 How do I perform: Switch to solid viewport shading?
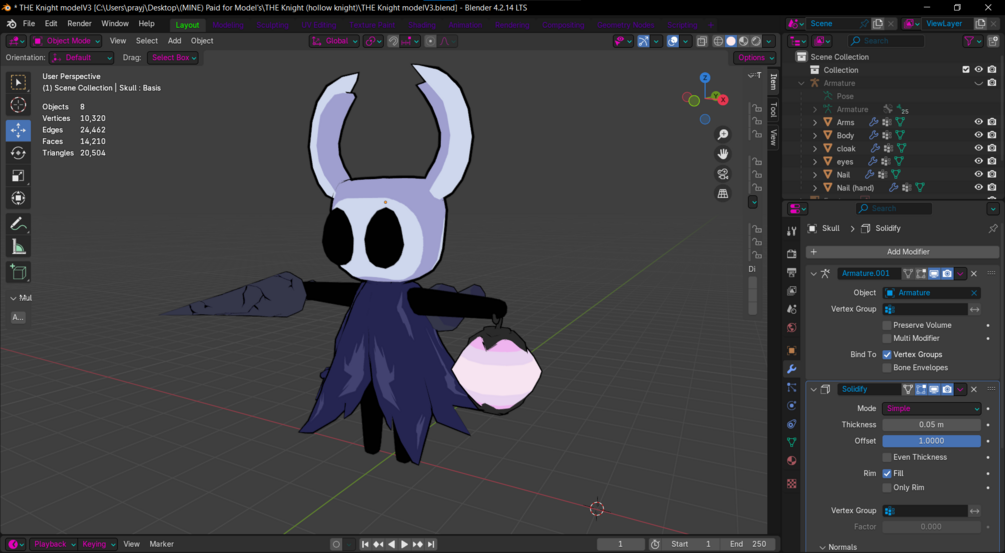[x=731, y=41]
